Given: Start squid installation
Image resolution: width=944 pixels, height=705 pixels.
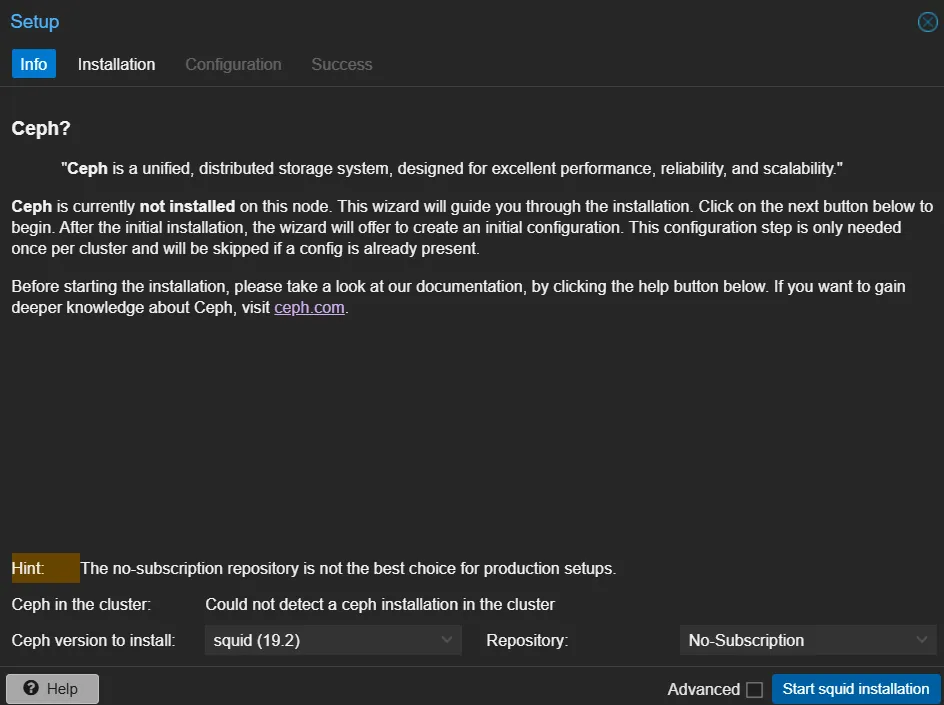Looking at the screenshot, I should coord(856,689).
